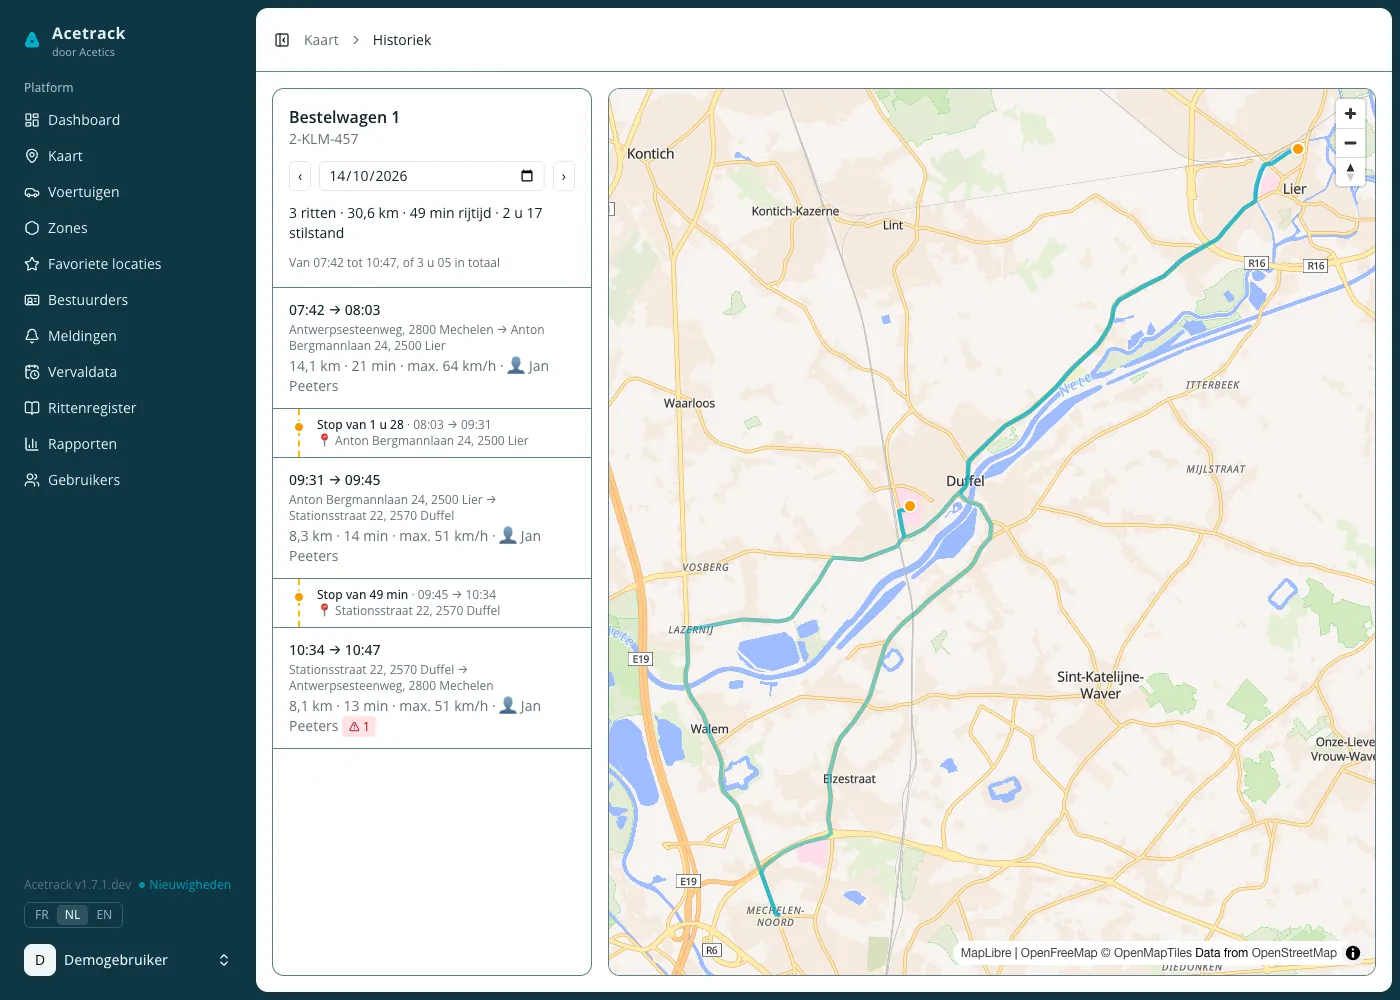Open the Kaart sidebar item
Viewport: 1400px width, 1000px height.
(128, 156)
